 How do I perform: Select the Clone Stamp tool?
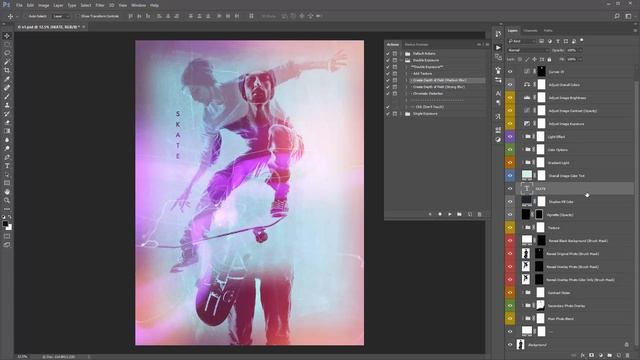7,105
